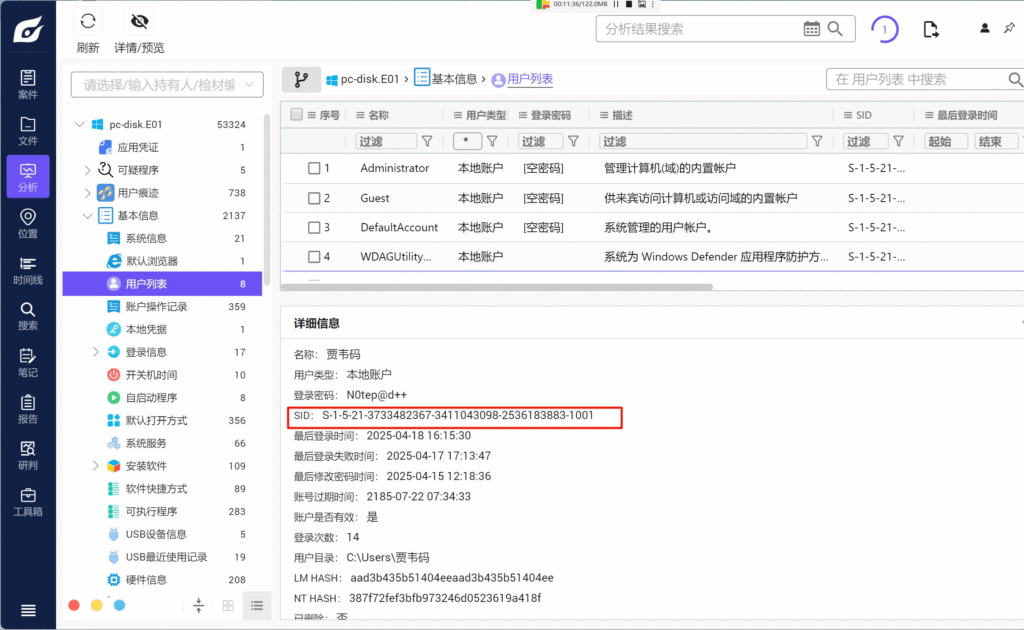The image size is (1024, 630).
Task: Open the 报告 sidebar section
Action: tap(28, 409)
